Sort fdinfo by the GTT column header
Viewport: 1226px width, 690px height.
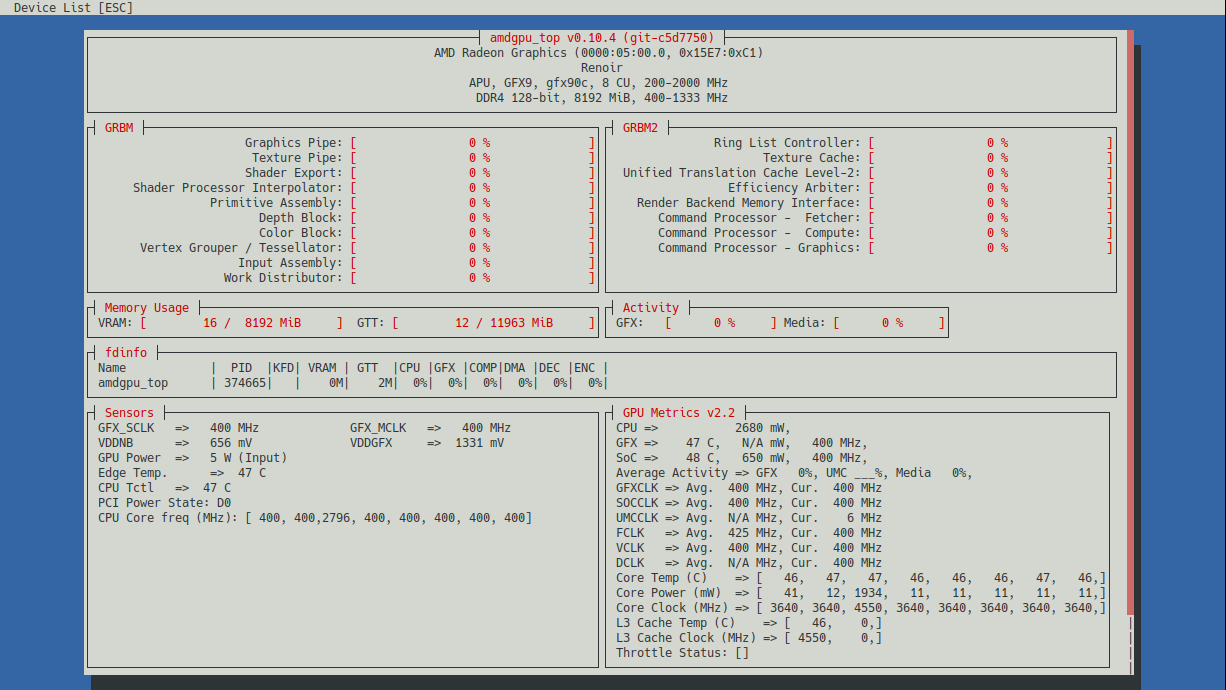coord(367,368)
